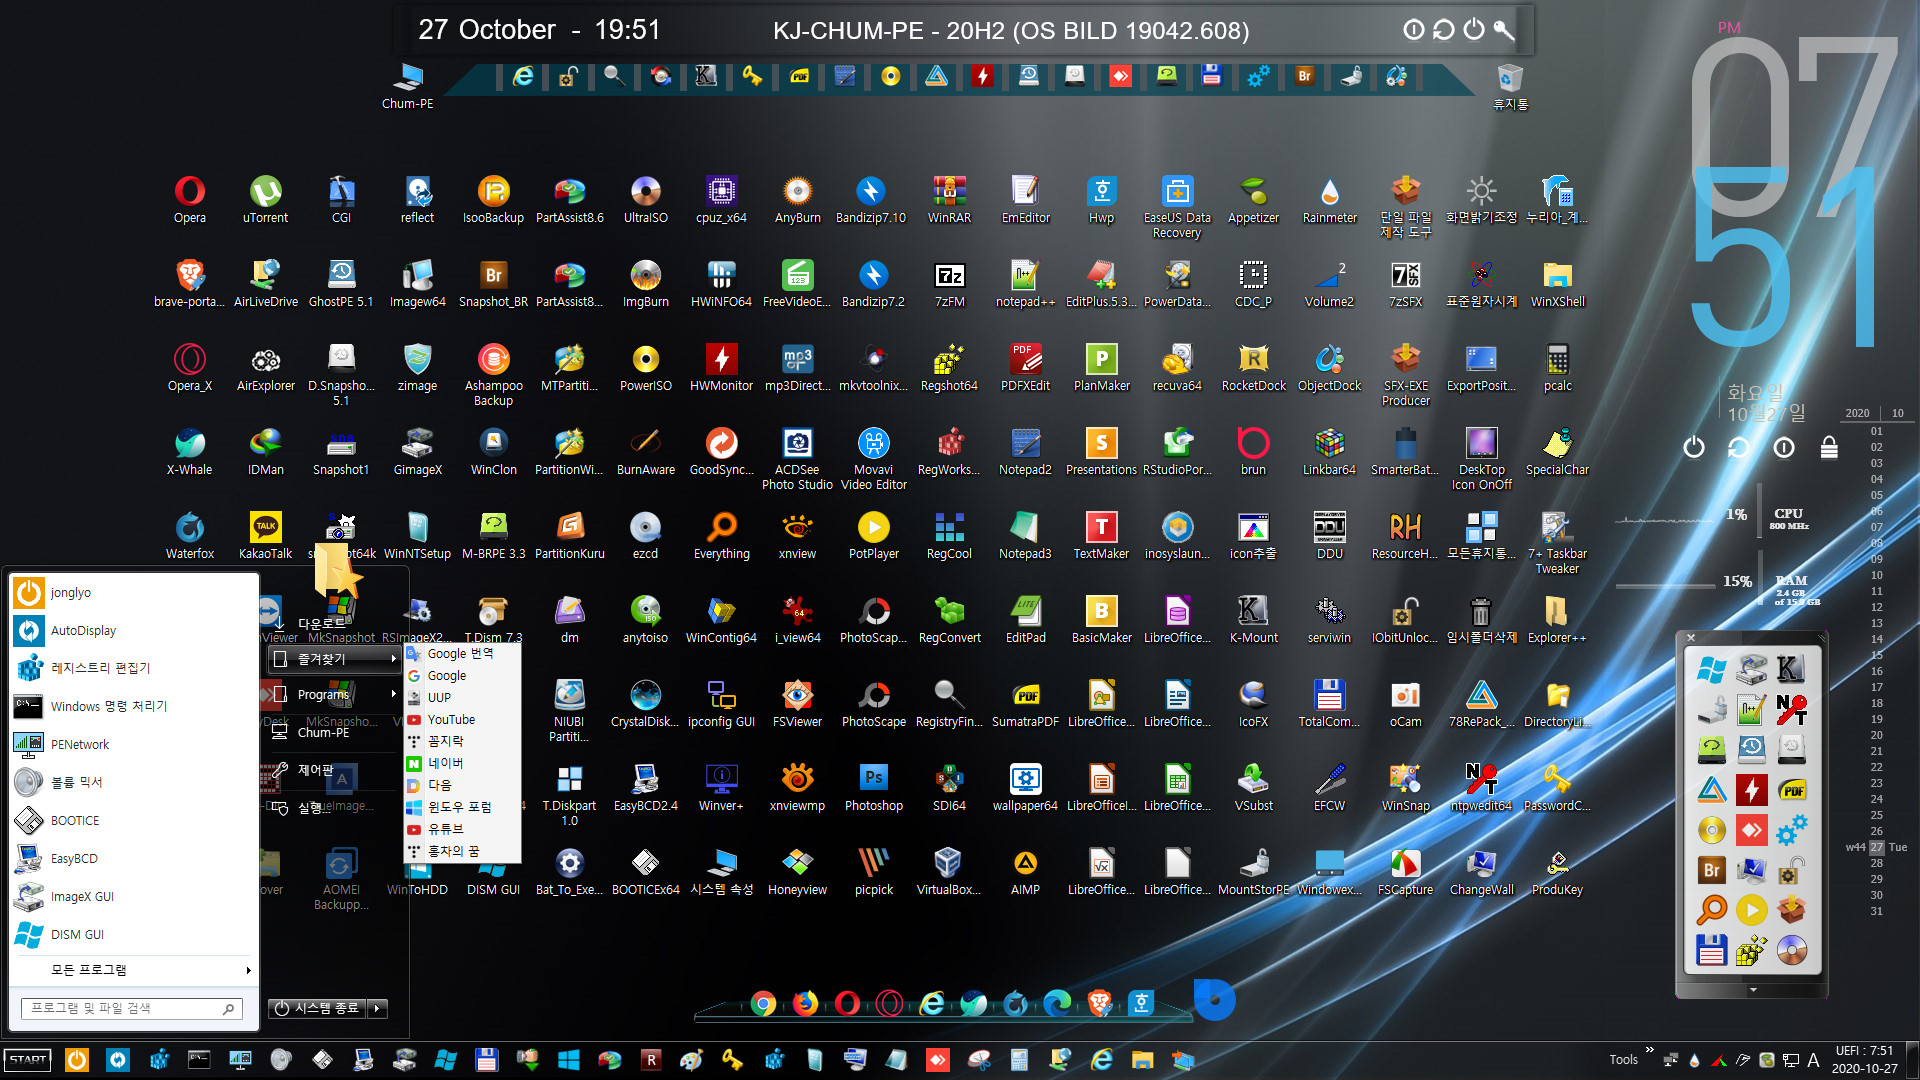
Task: Open TotalCom desktop icon
Action: point(1329,703)
